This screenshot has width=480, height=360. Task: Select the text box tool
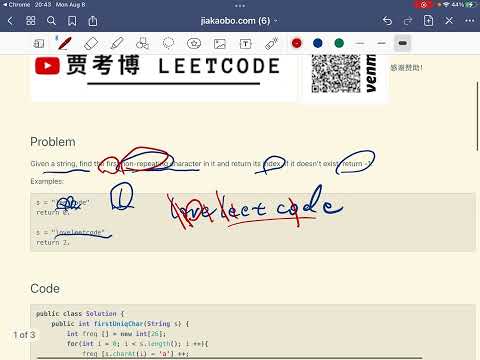click(246, 44)
